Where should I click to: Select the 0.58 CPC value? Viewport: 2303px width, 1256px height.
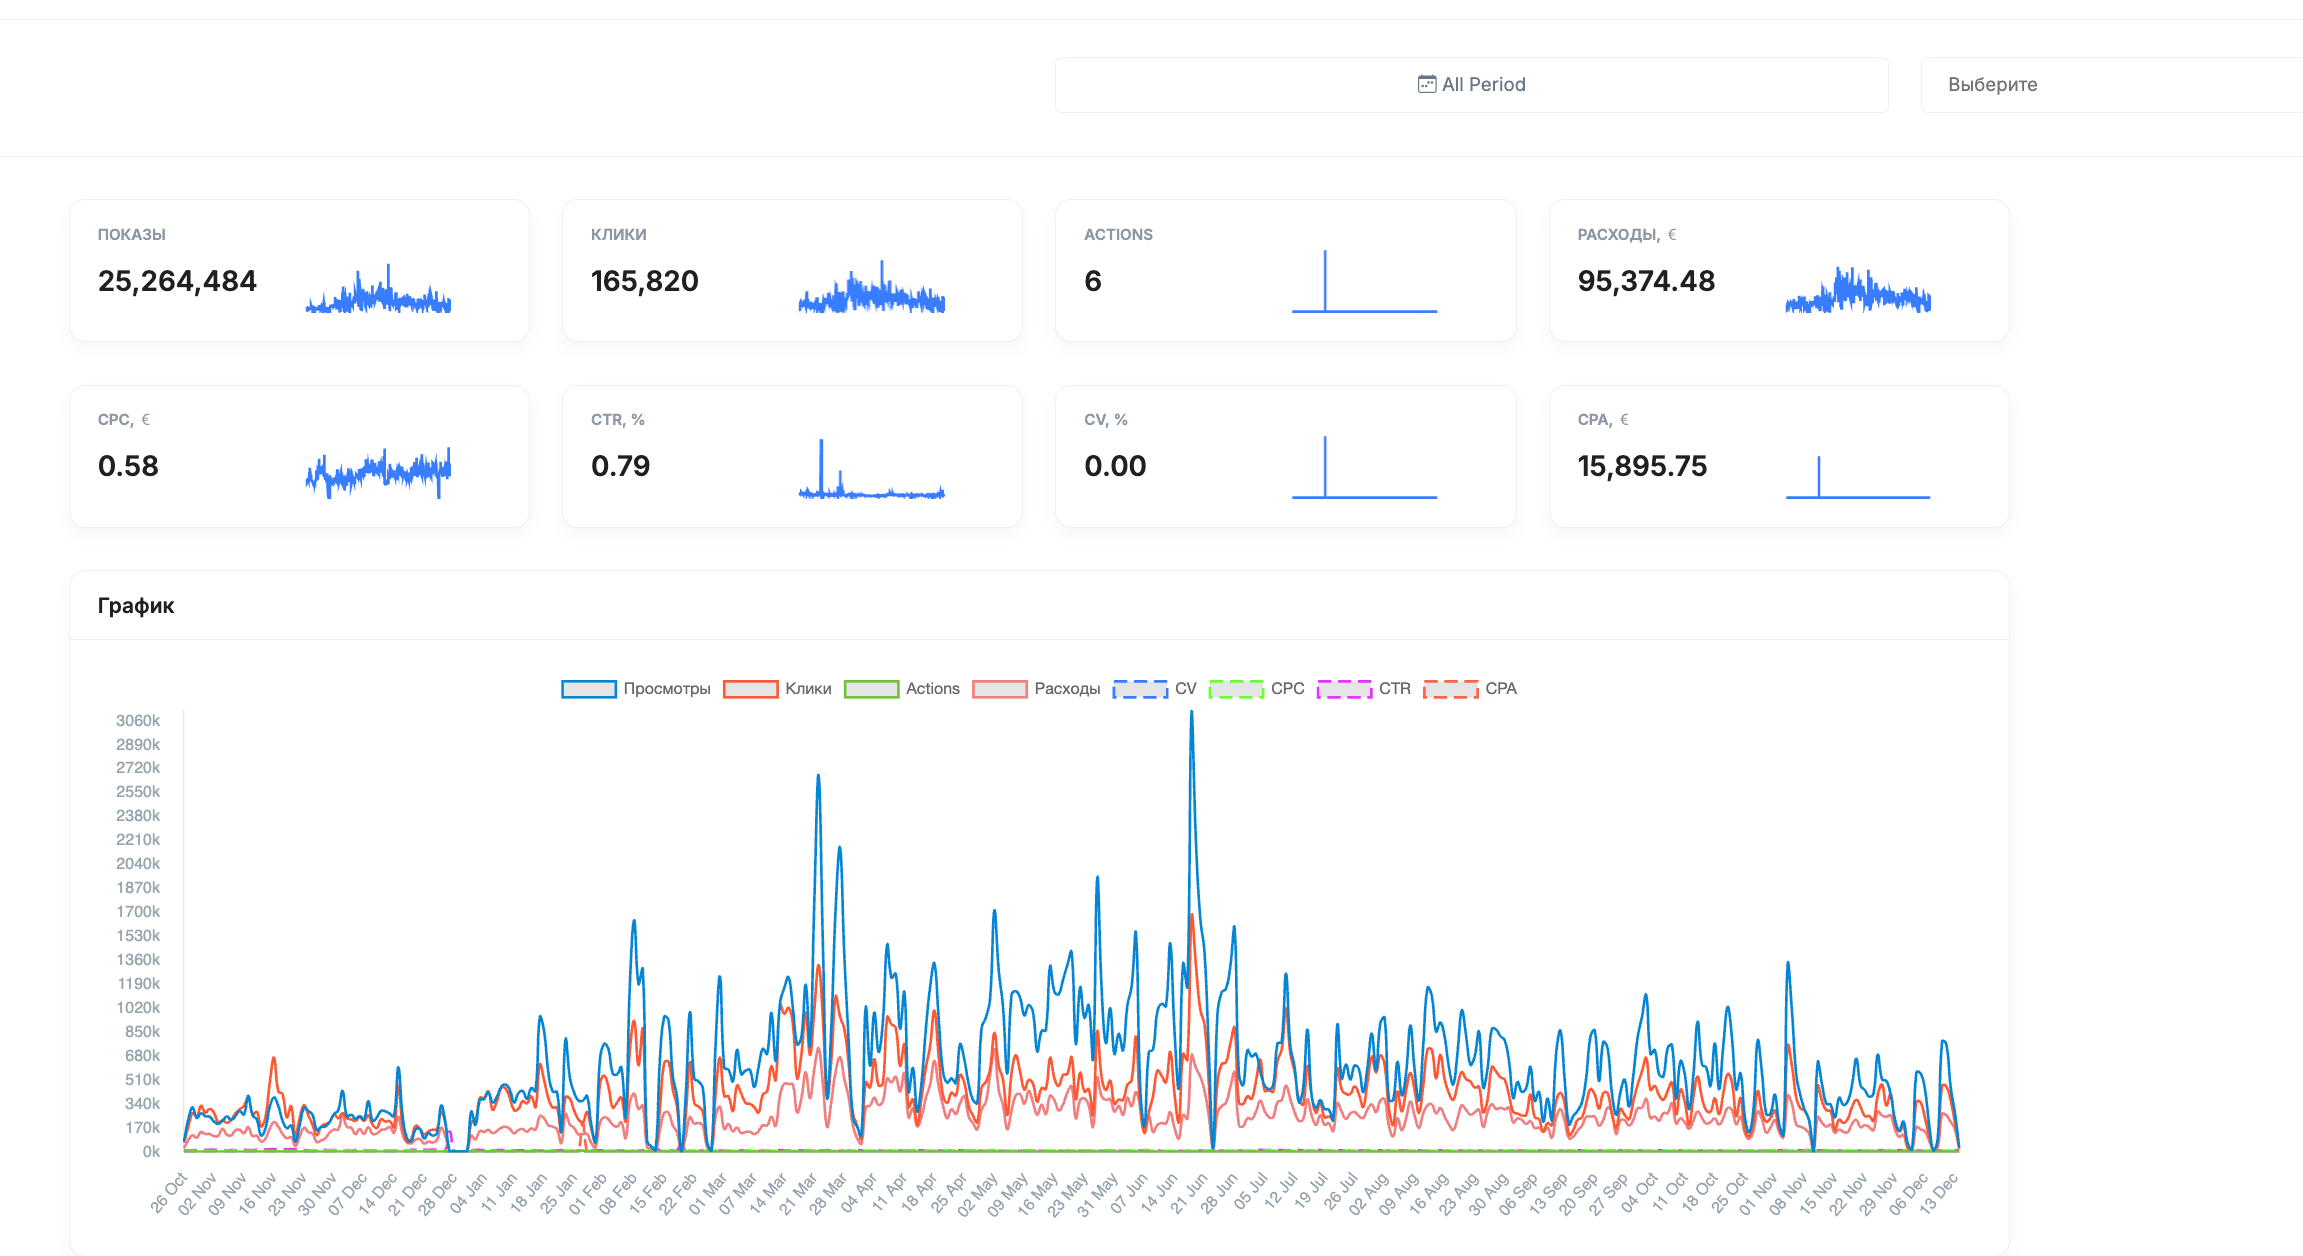tap(128, 466)
